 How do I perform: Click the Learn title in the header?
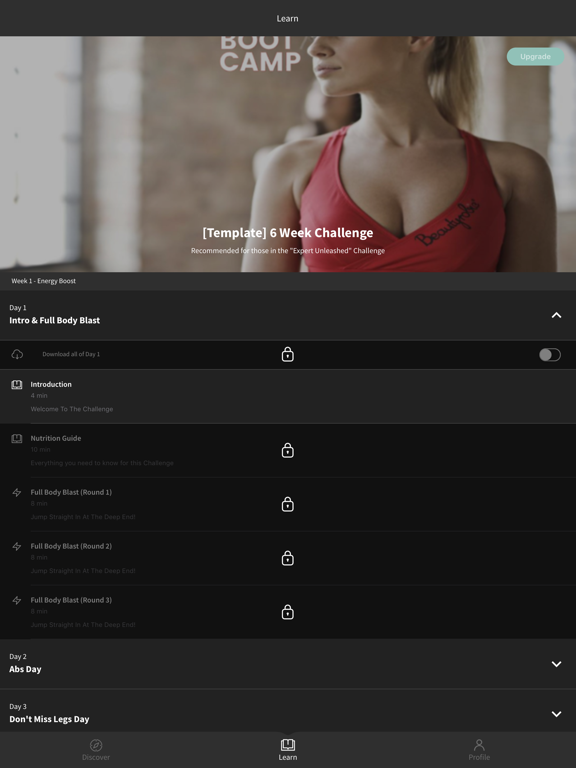pos(288,19)
